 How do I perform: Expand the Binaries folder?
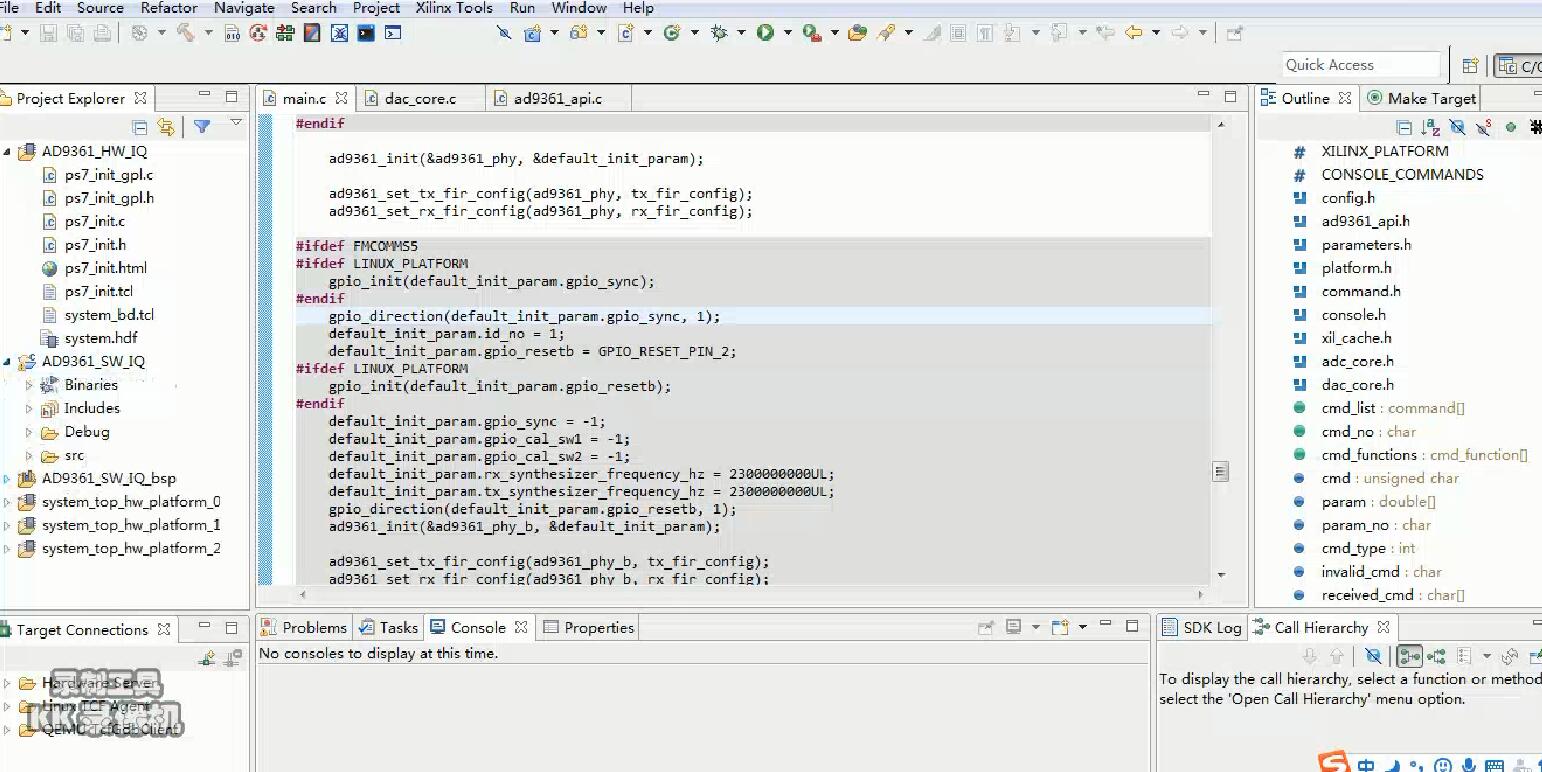tap(29, 385)
